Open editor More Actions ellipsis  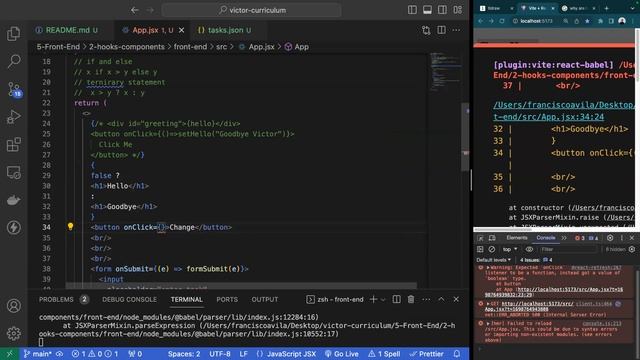click(x=456, y=30)
